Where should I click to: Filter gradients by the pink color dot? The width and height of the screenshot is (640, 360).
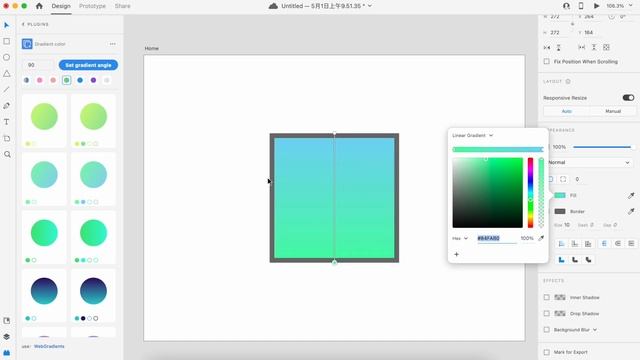(40, 80)
